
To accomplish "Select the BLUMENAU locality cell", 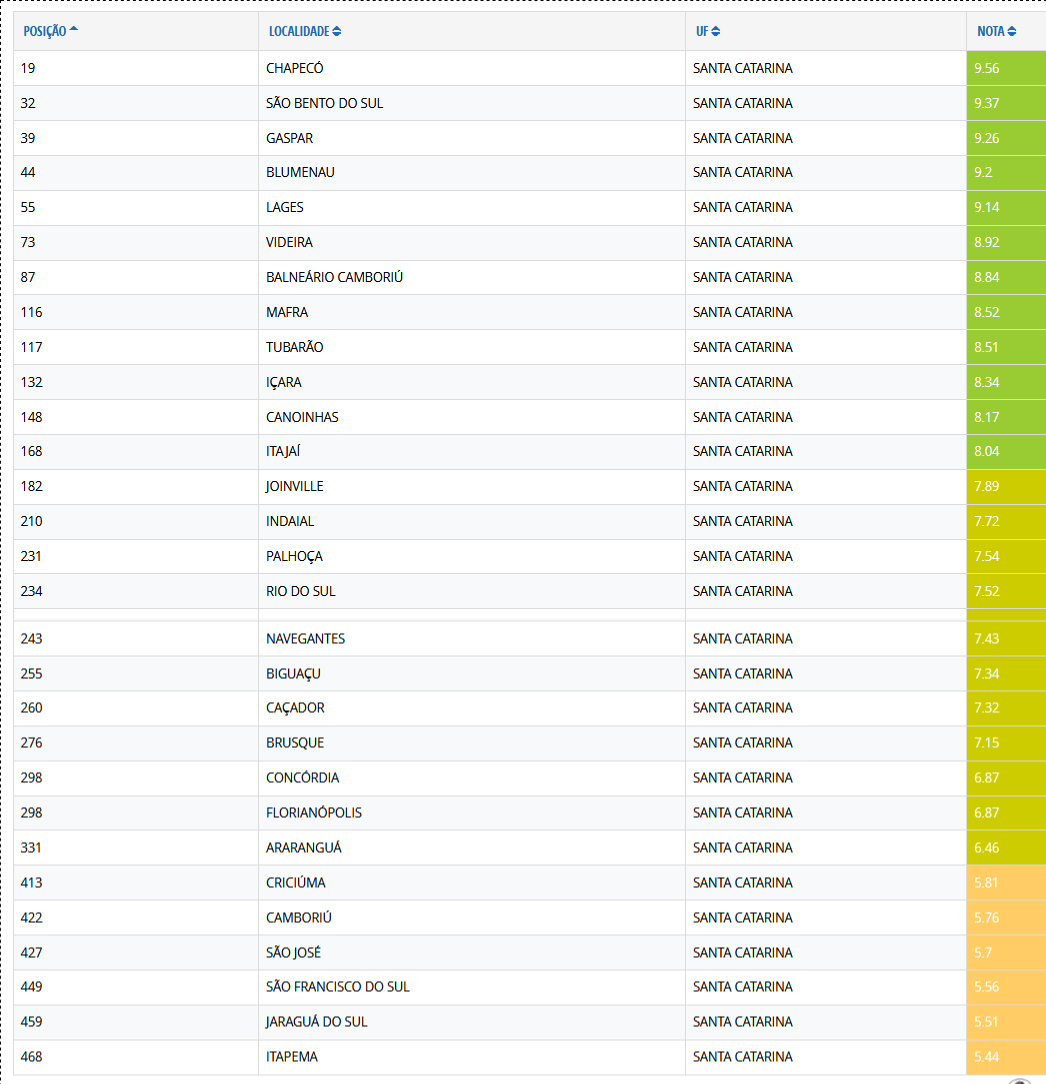I will 300,173.
